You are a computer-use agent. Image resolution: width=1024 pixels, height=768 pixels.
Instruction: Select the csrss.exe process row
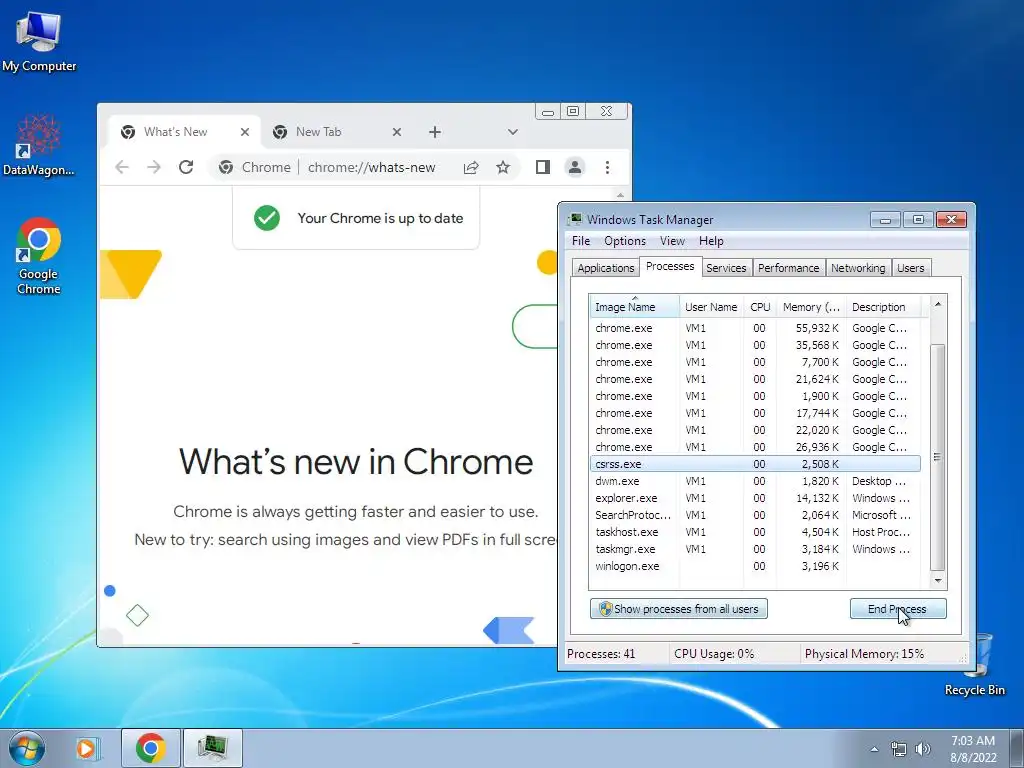coord(755,464)
